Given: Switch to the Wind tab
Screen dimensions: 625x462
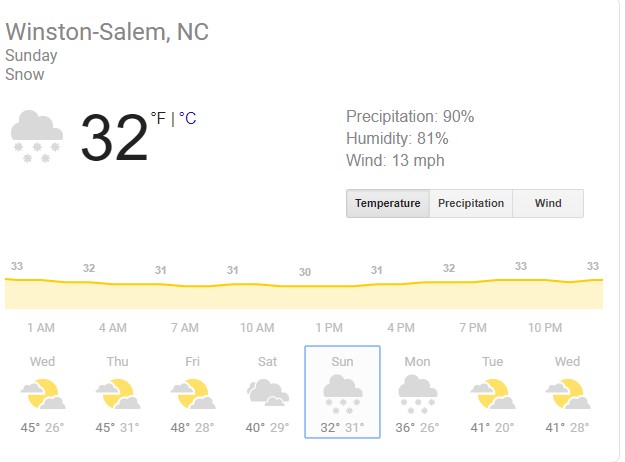Looking at the screenshot, I should 548,203.
